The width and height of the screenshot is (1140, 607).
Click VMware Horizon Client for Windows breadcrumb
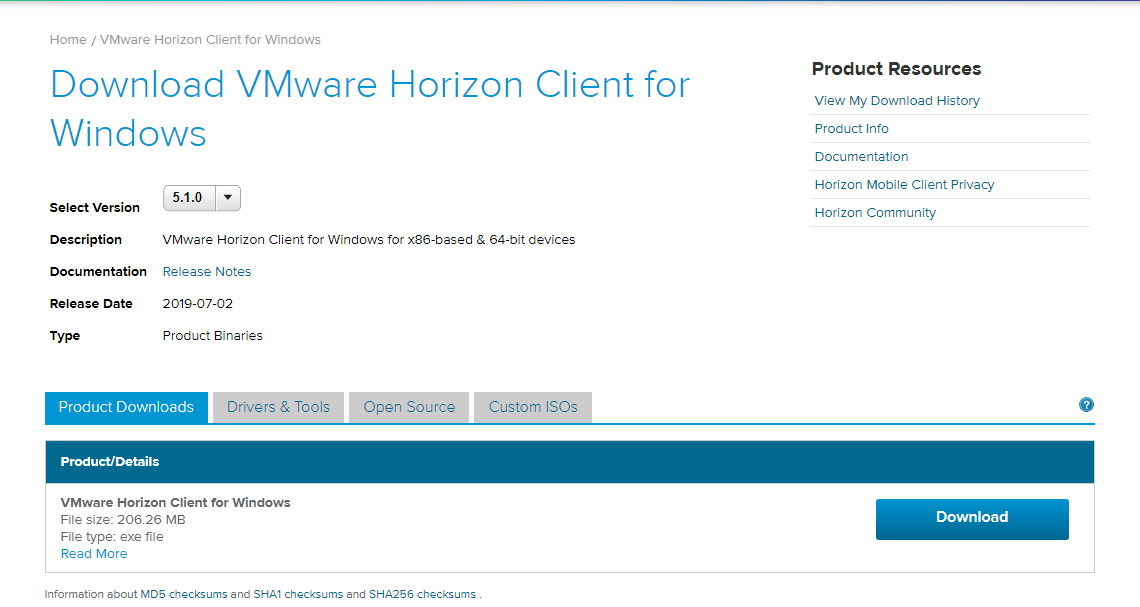click(210, 40)
